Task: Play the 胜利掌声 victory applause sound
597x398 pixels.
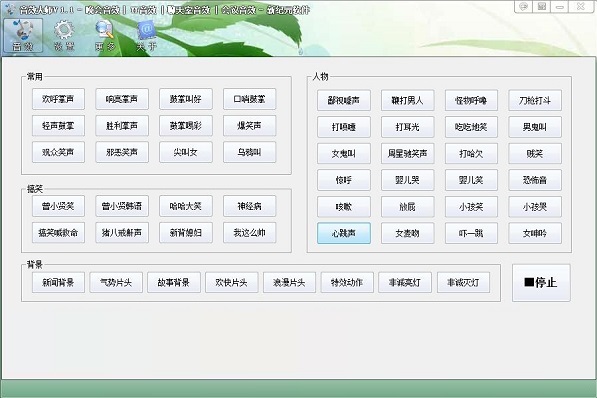Action: [122, 126]
